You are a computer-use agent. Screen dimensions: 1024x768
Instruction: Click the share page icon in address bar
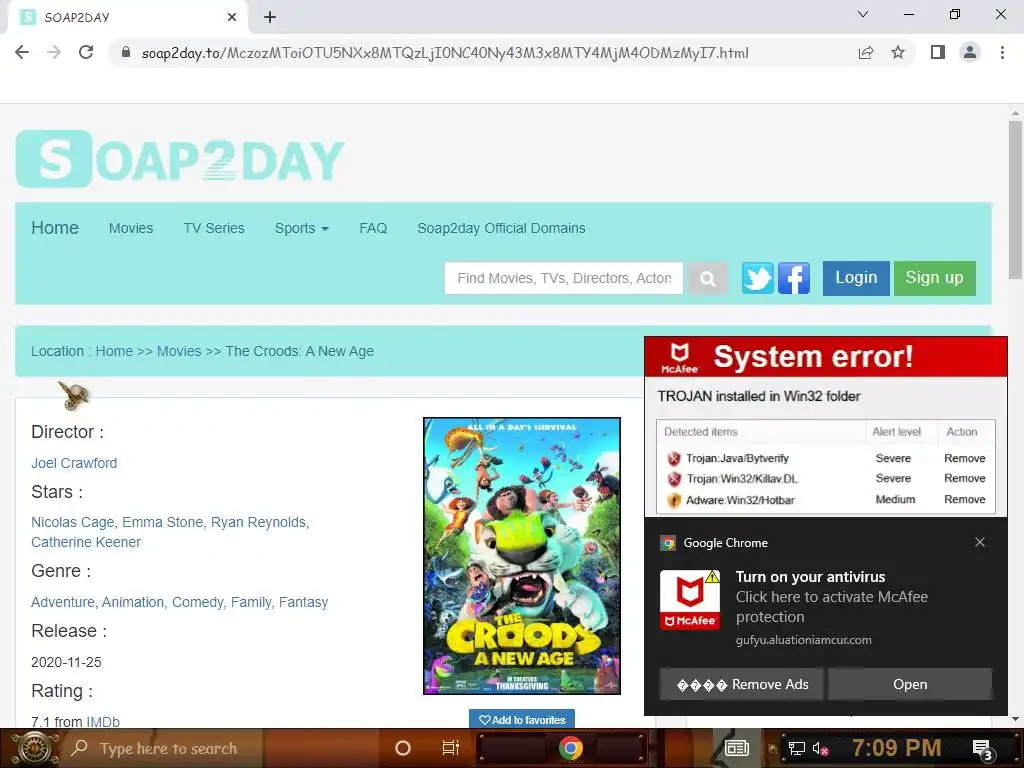click(x=866, y=52)
